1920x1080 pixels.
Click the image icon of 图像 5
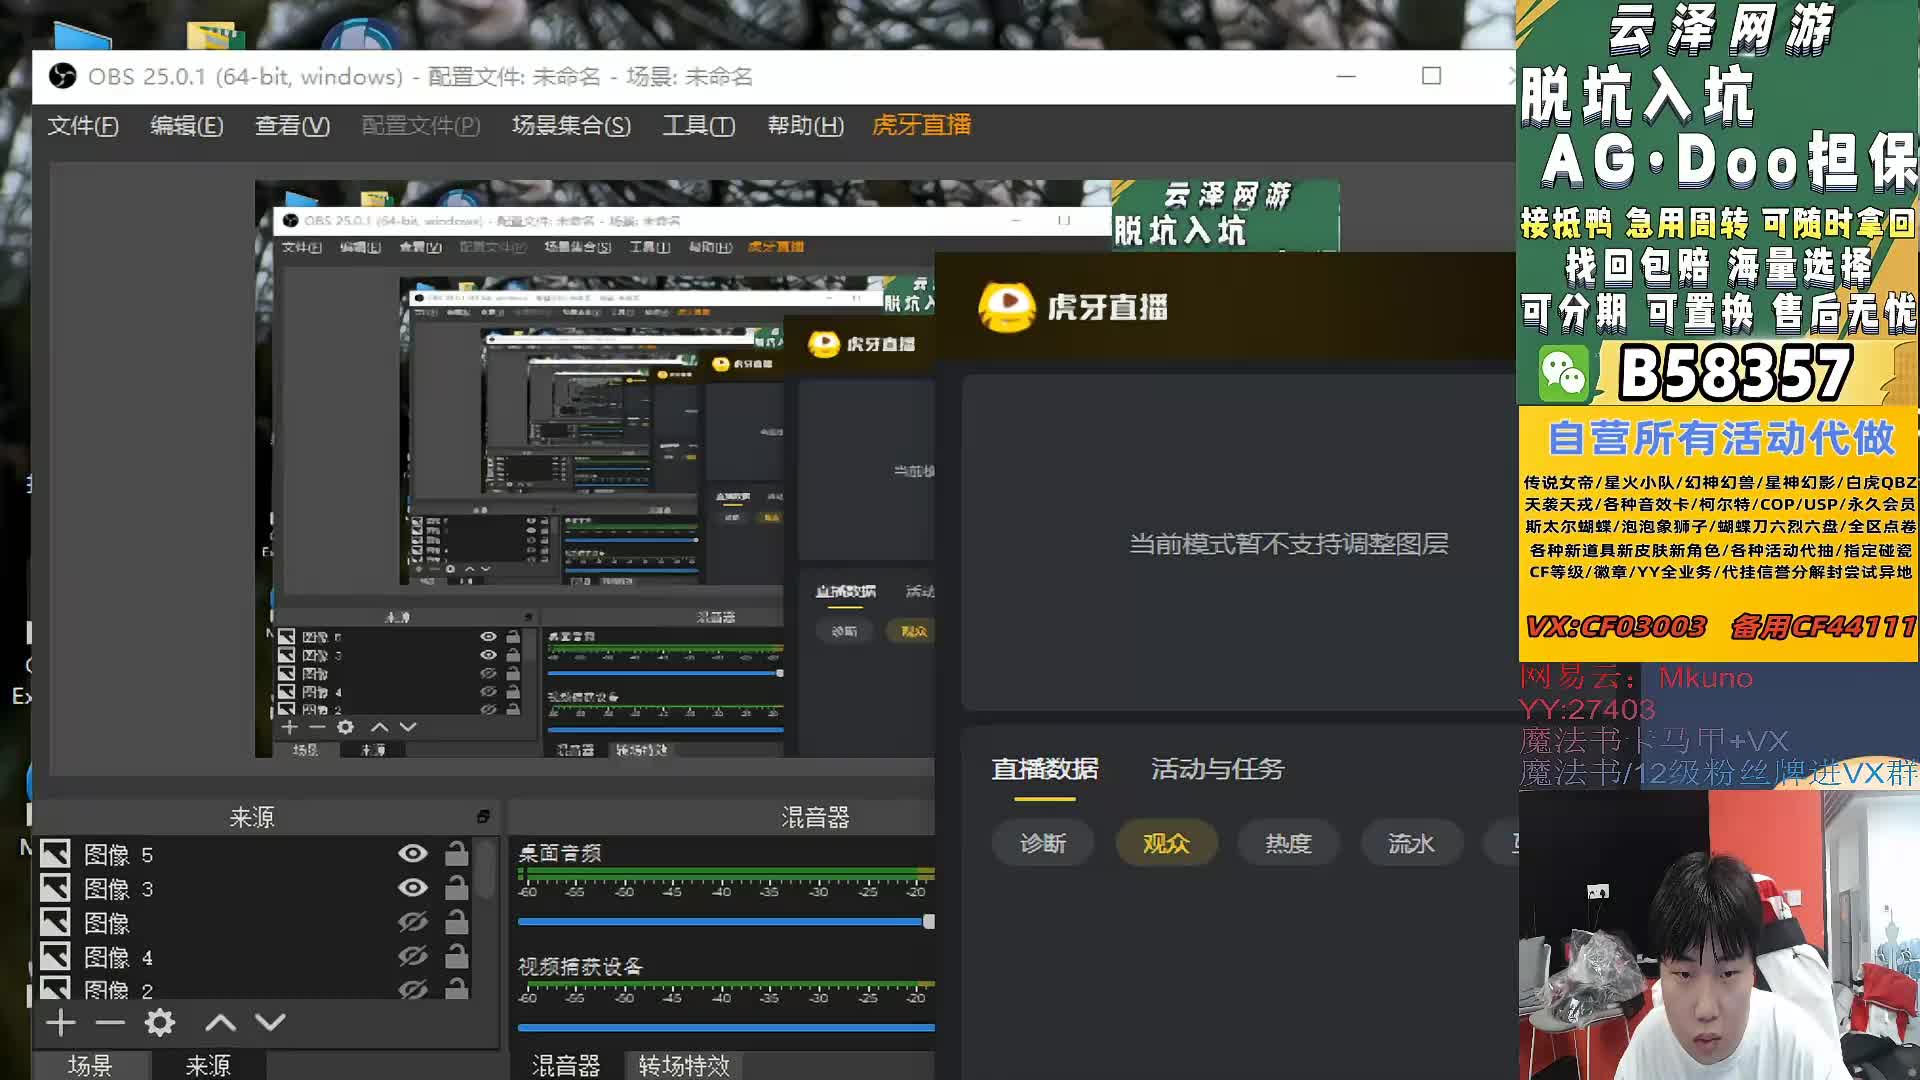(55, 853)
